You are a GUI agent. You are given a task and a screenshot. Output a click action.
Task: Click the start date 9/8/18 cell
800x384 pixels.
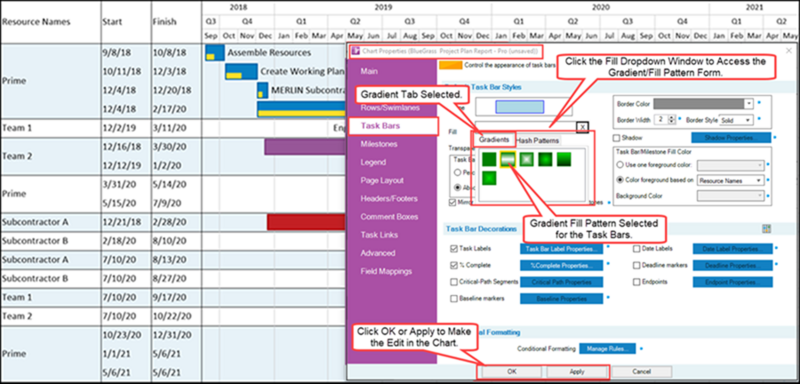pos(126,53)
